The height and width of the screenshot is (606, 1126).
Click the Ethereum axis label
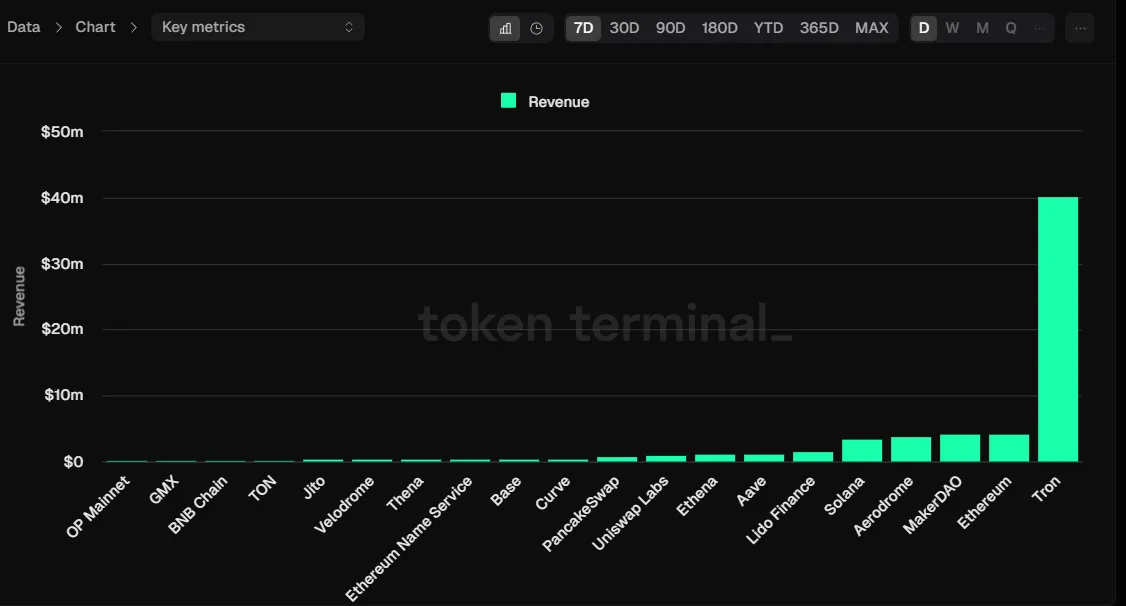coord(984,503)
